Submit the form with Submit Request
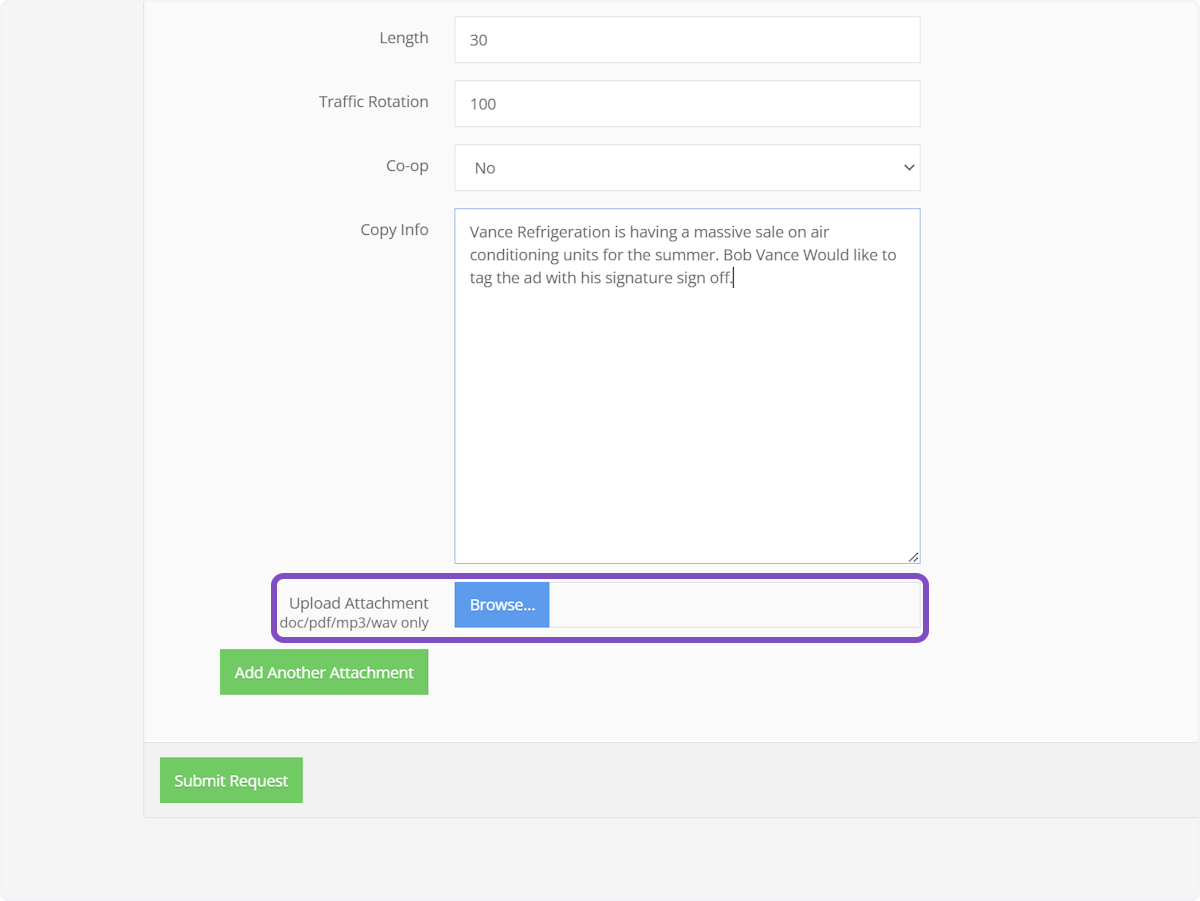 click(231, 781)
